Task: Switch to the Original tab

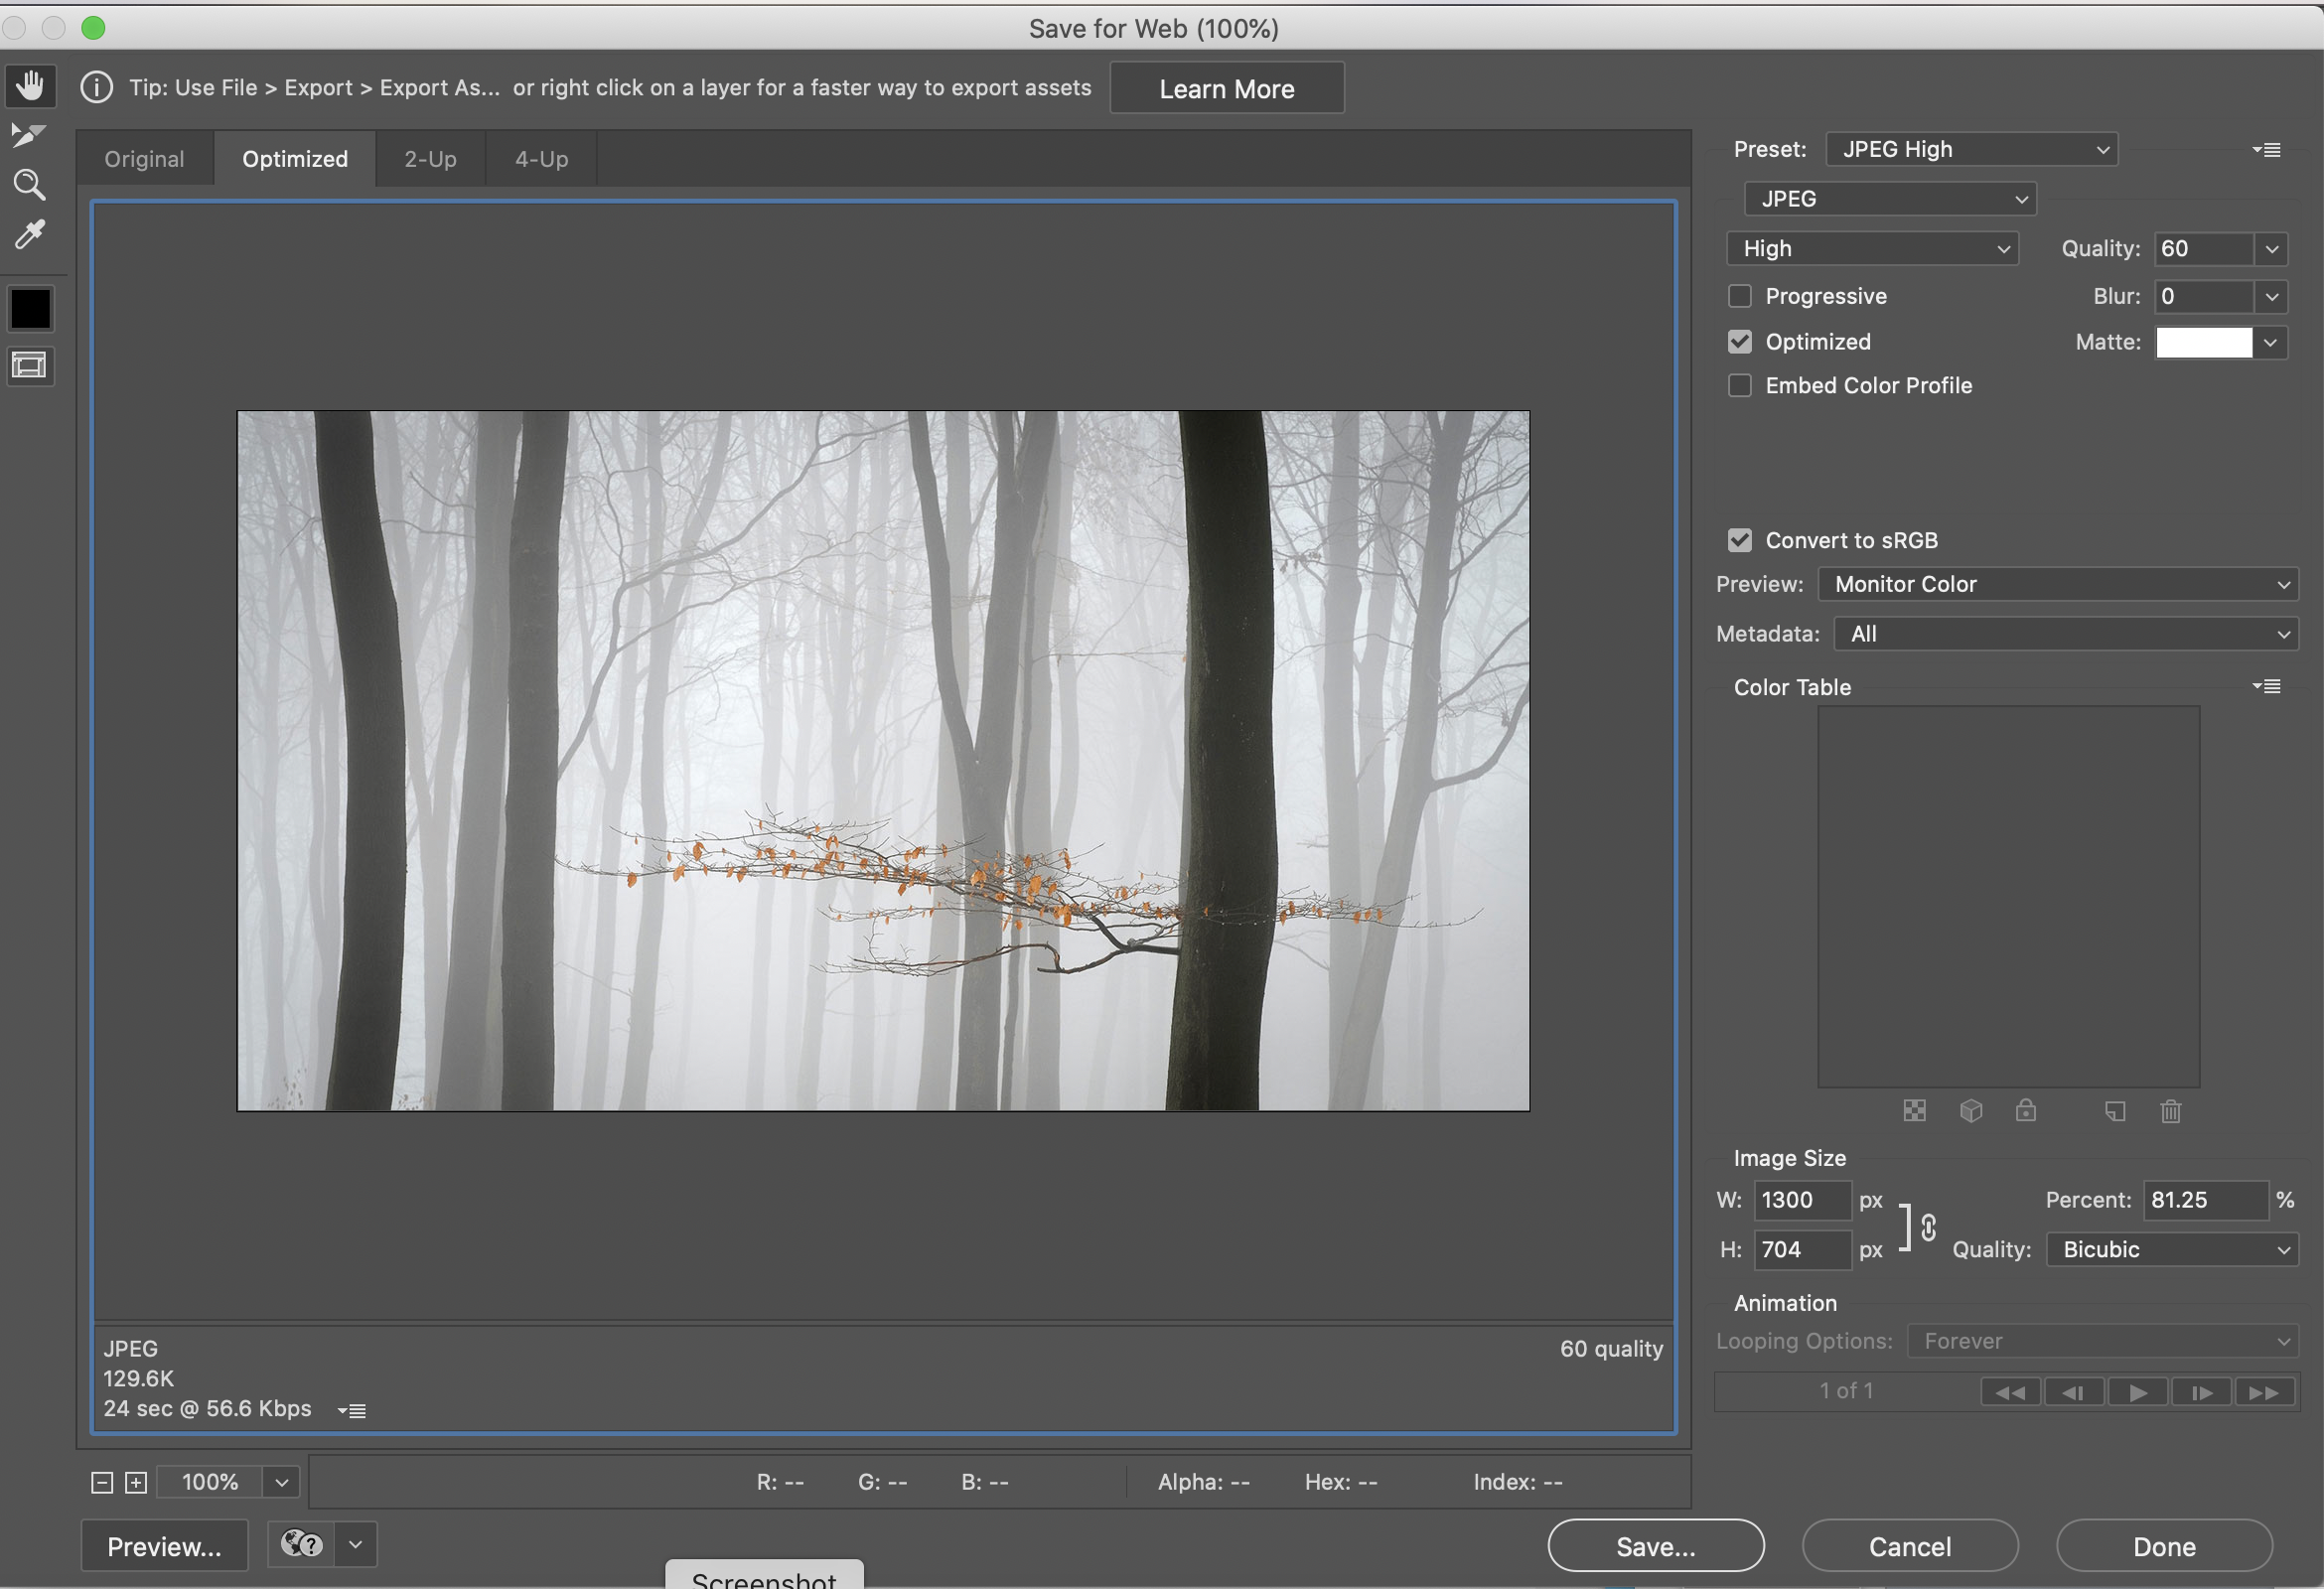Action: coord(144,159)
